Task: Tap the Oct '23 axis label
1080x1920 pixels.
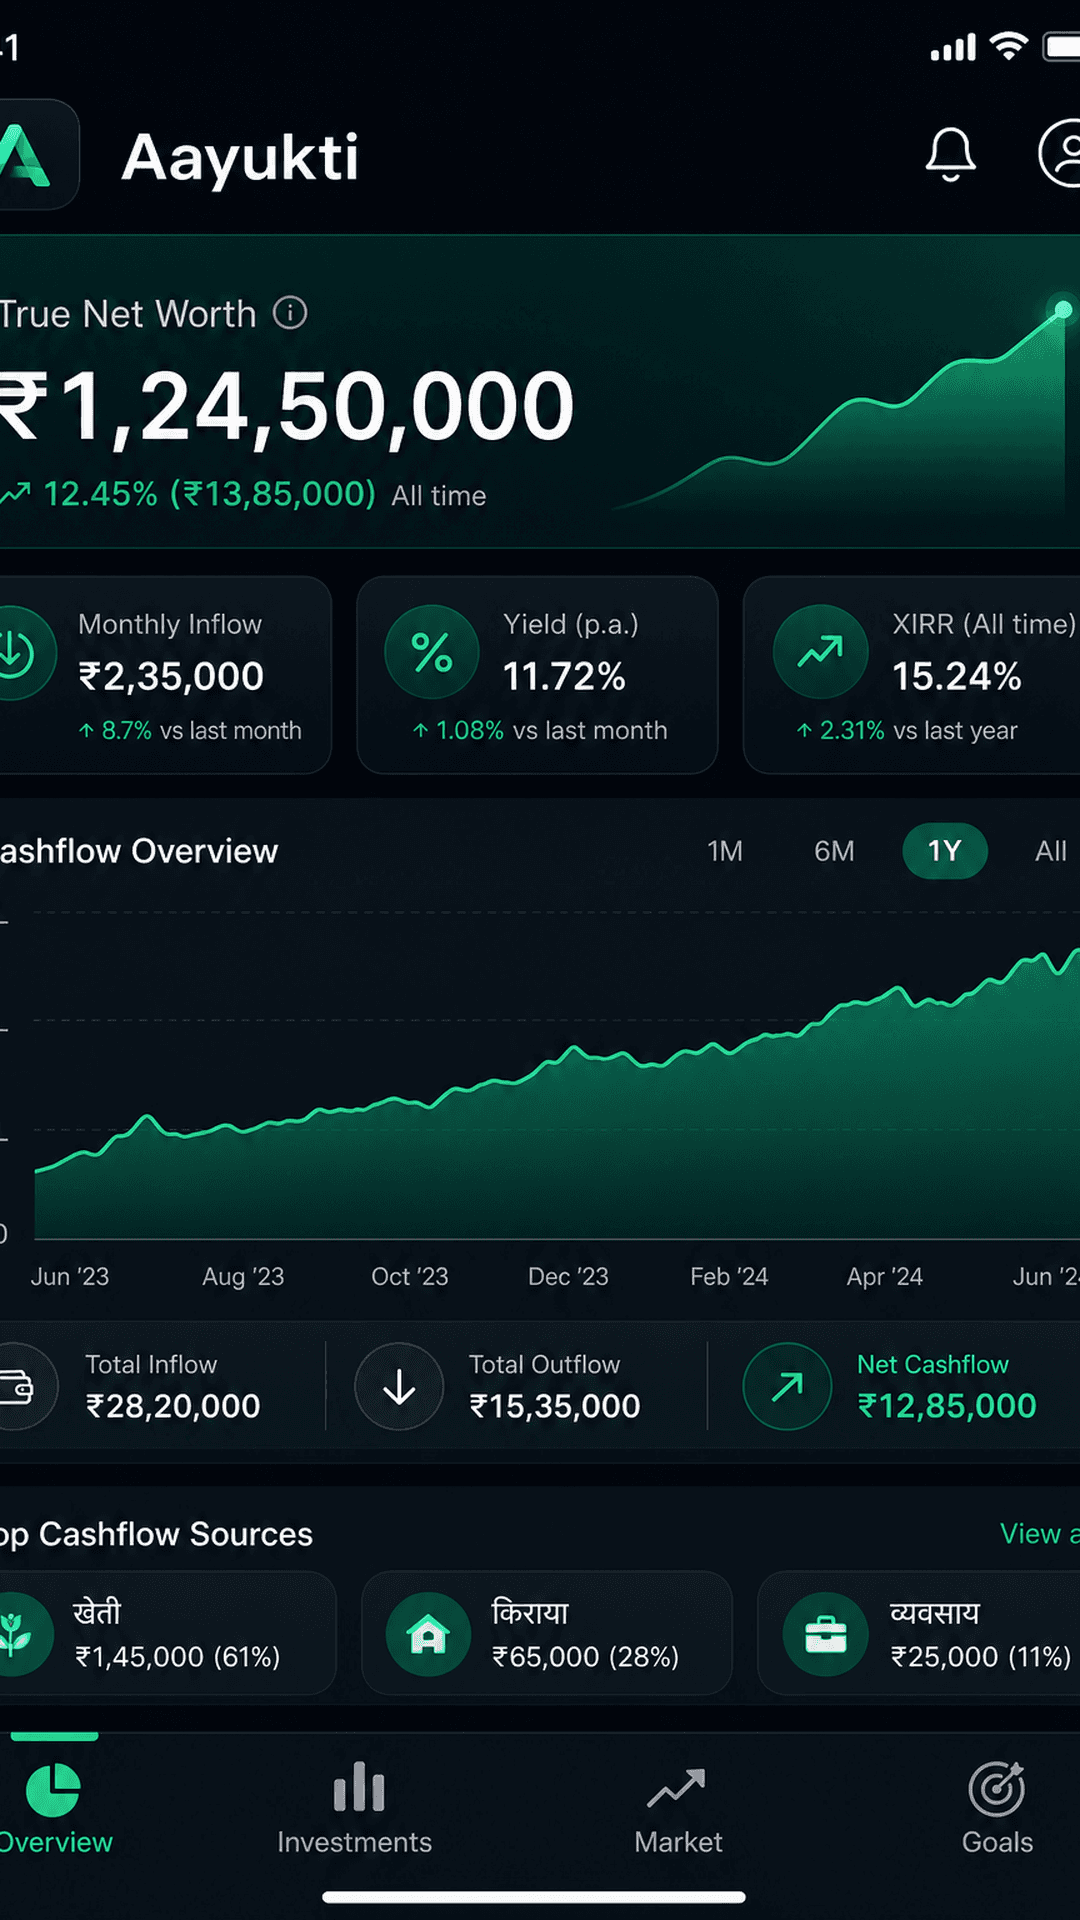Action: pyautogui.click(x=410, y=1277)
